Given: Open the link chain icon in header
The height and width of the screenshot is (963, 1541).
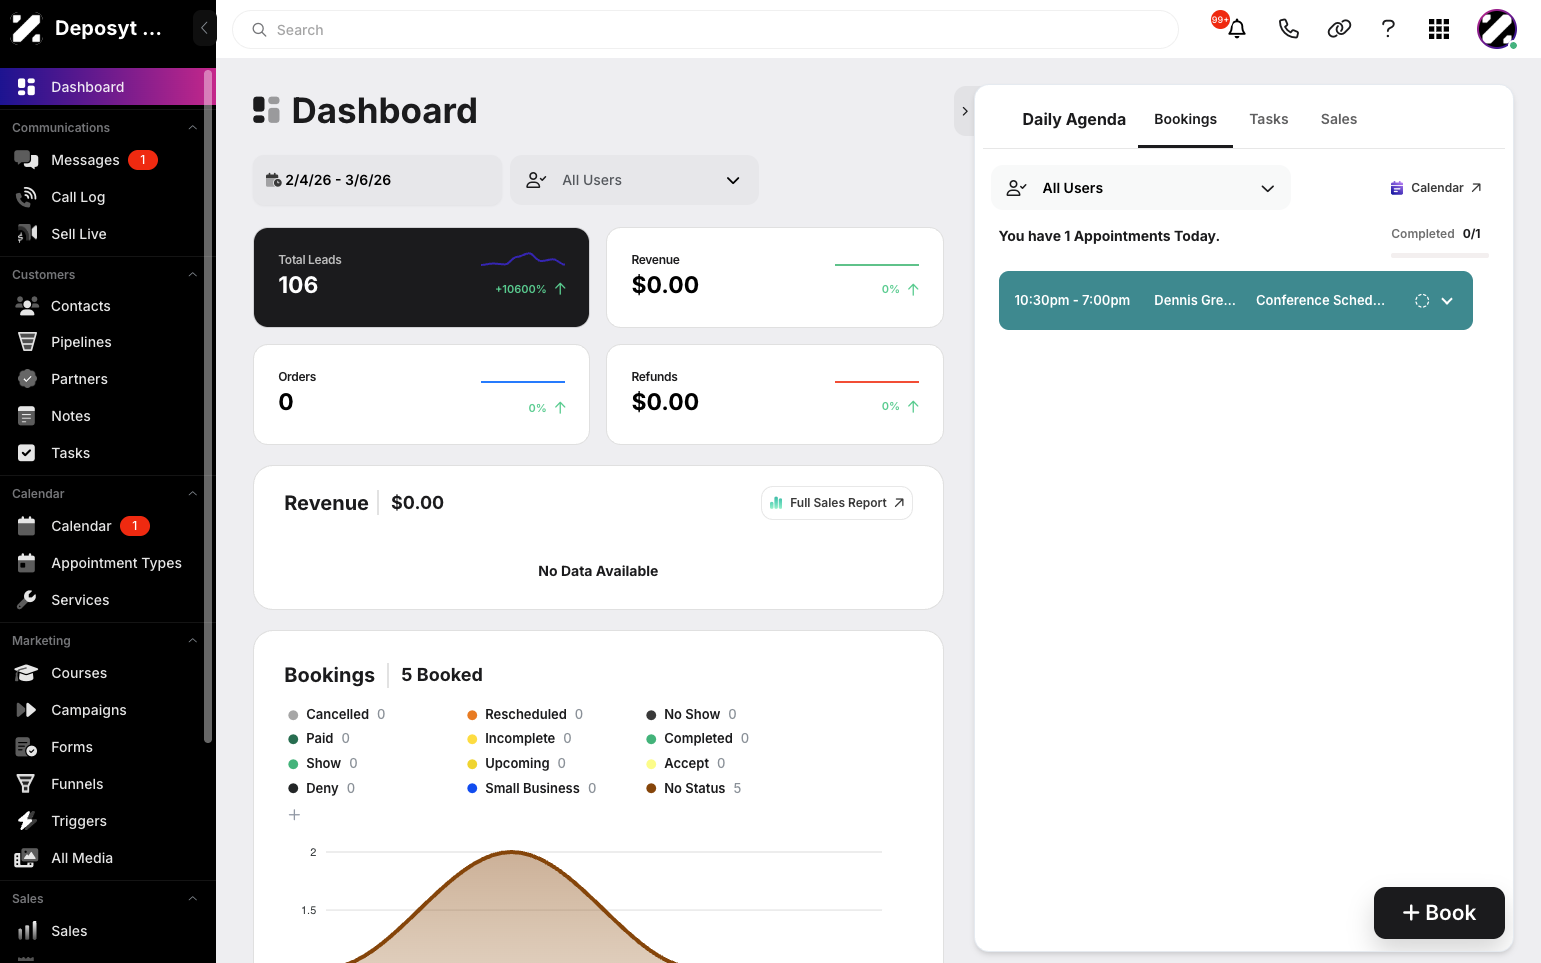Looking at the screenshot, I should (x=1339, y=29).
